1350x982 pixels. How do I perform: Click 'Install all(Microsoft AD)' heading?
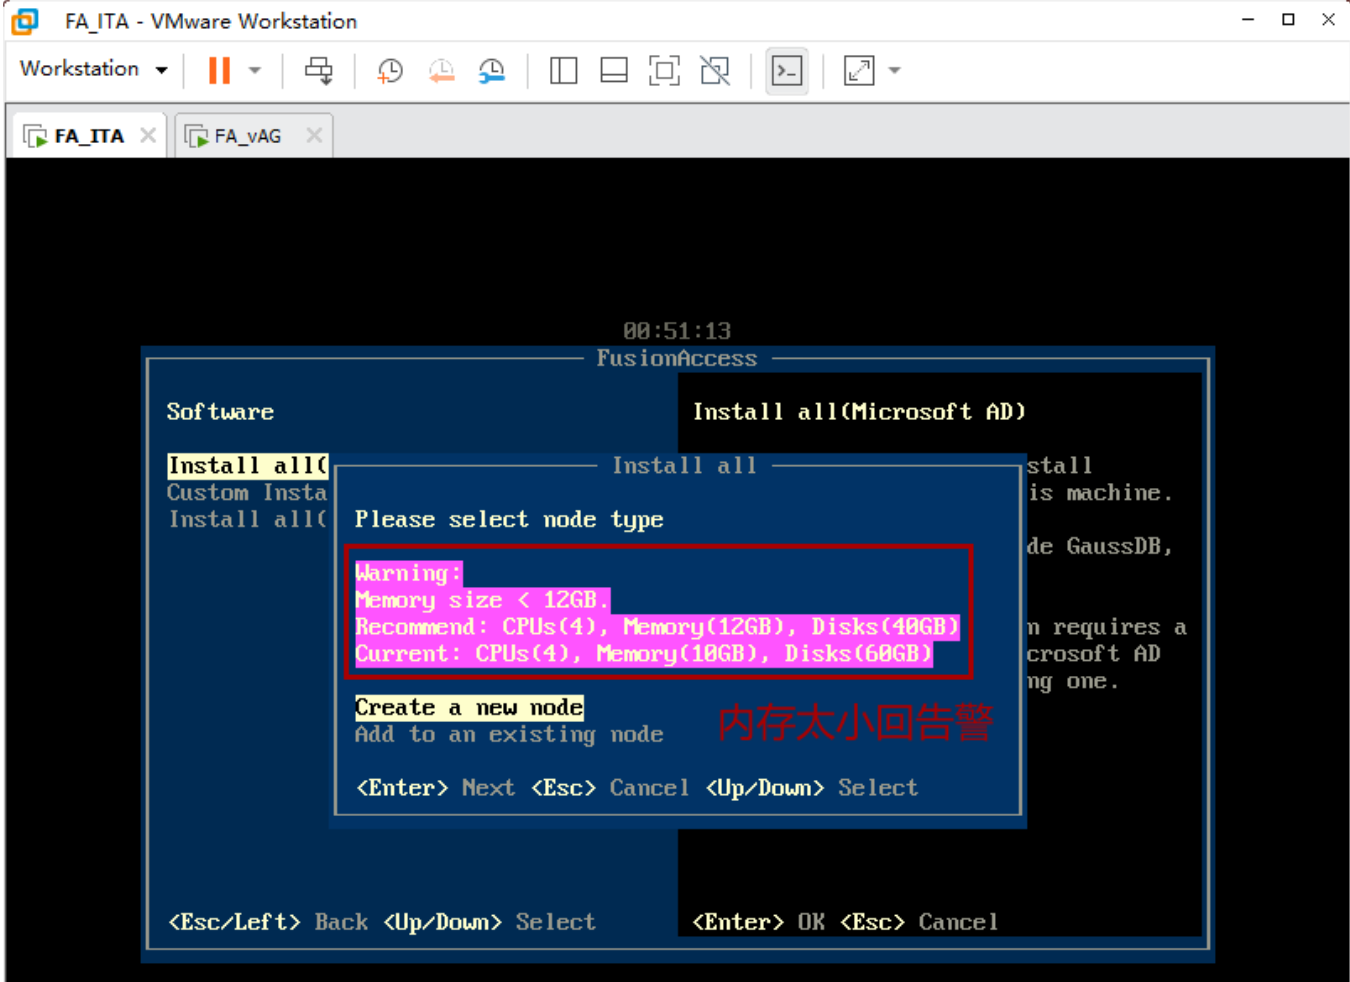[859, 412]
